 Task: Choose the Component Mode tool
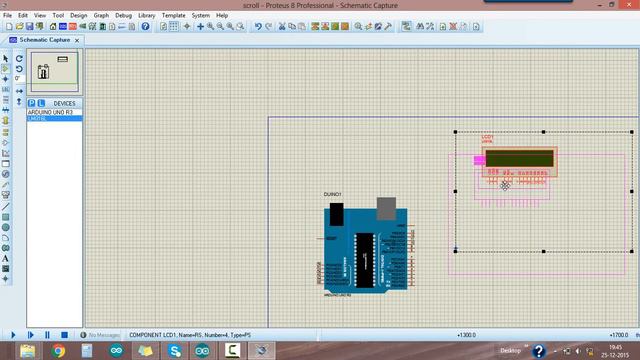(5, 69)
